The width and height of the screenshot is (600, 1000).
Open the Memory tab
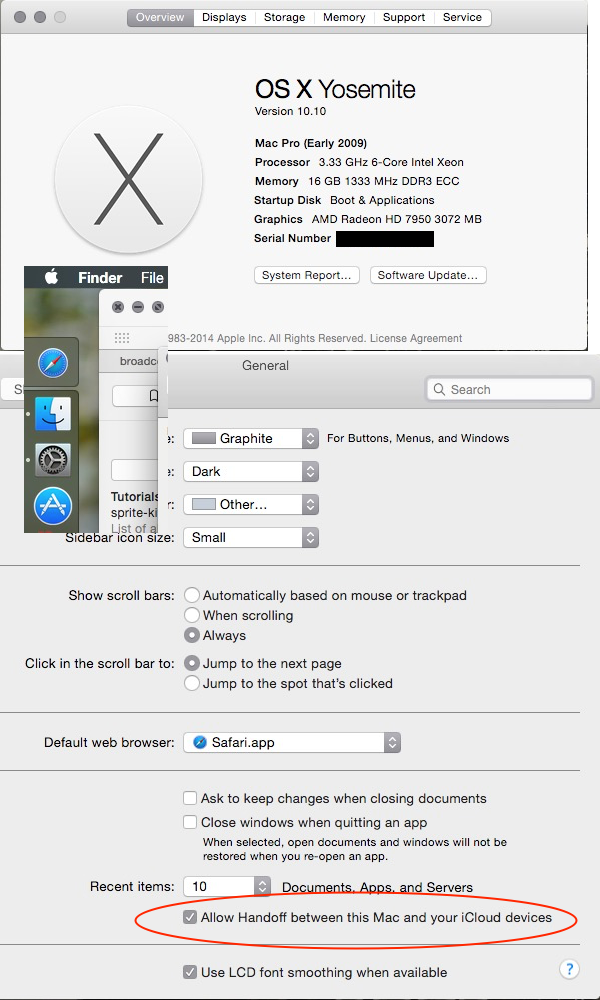click(x=344, y=17)
